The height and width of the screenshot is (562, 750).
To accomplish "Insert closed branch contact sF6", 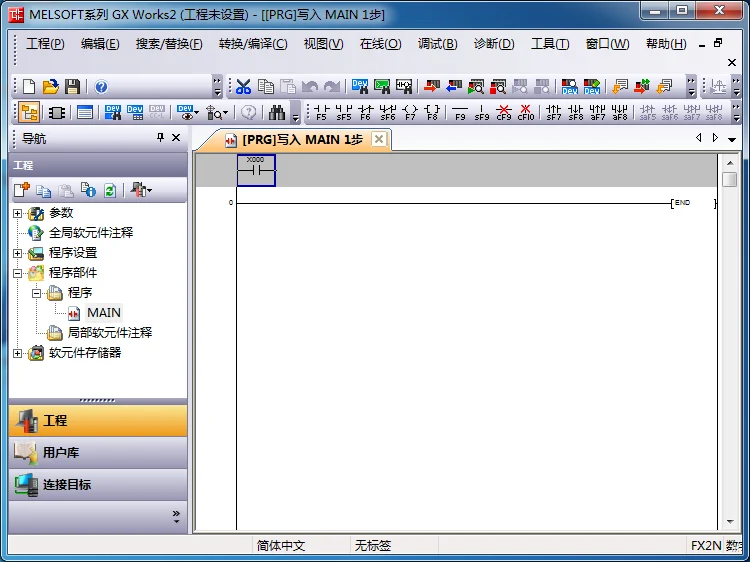I will [x=387, y=113].
